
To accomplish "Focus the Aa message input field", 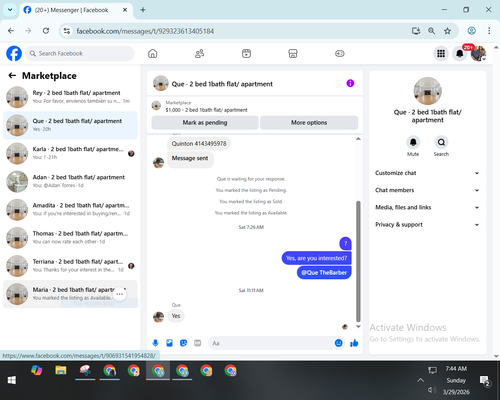I will tap(271, 343).
